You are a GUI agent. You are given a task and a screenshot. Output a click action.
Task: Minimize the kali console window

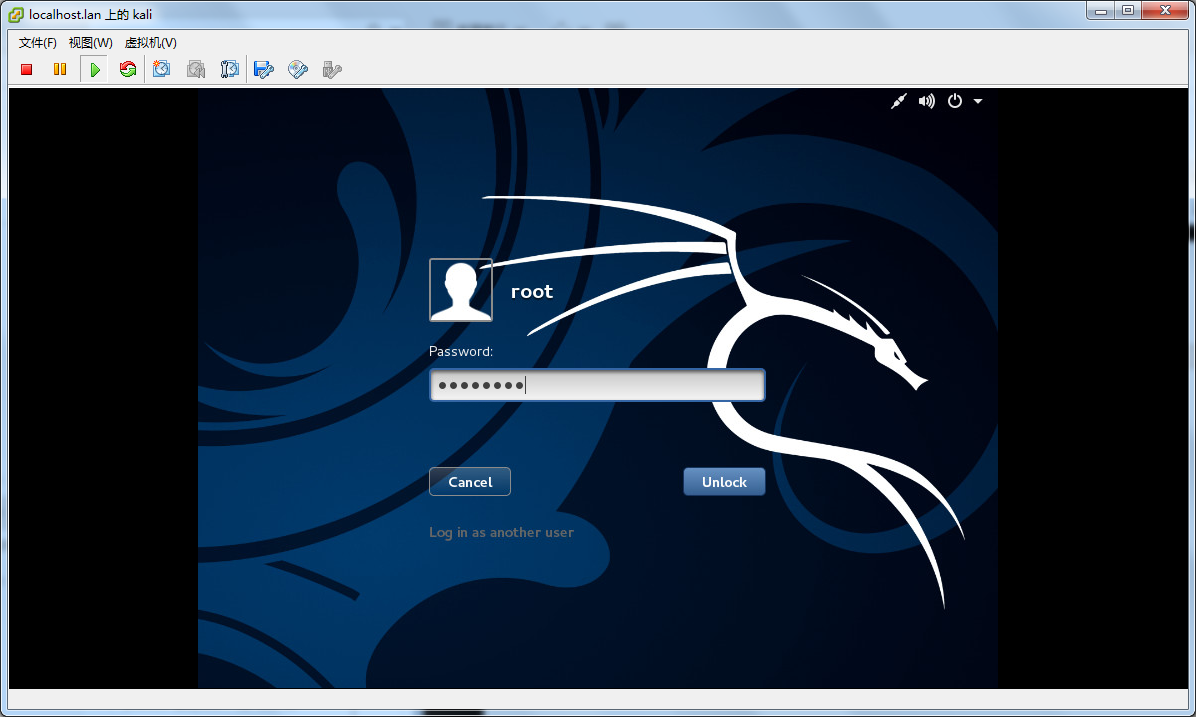1101,11
